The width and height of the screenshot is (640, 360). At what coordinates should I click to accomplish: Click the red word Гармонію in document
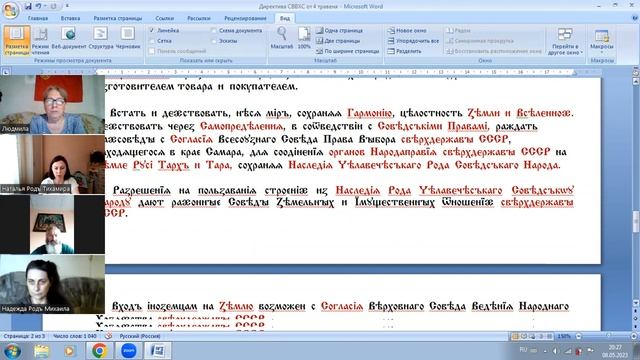(x=370, y=113)
